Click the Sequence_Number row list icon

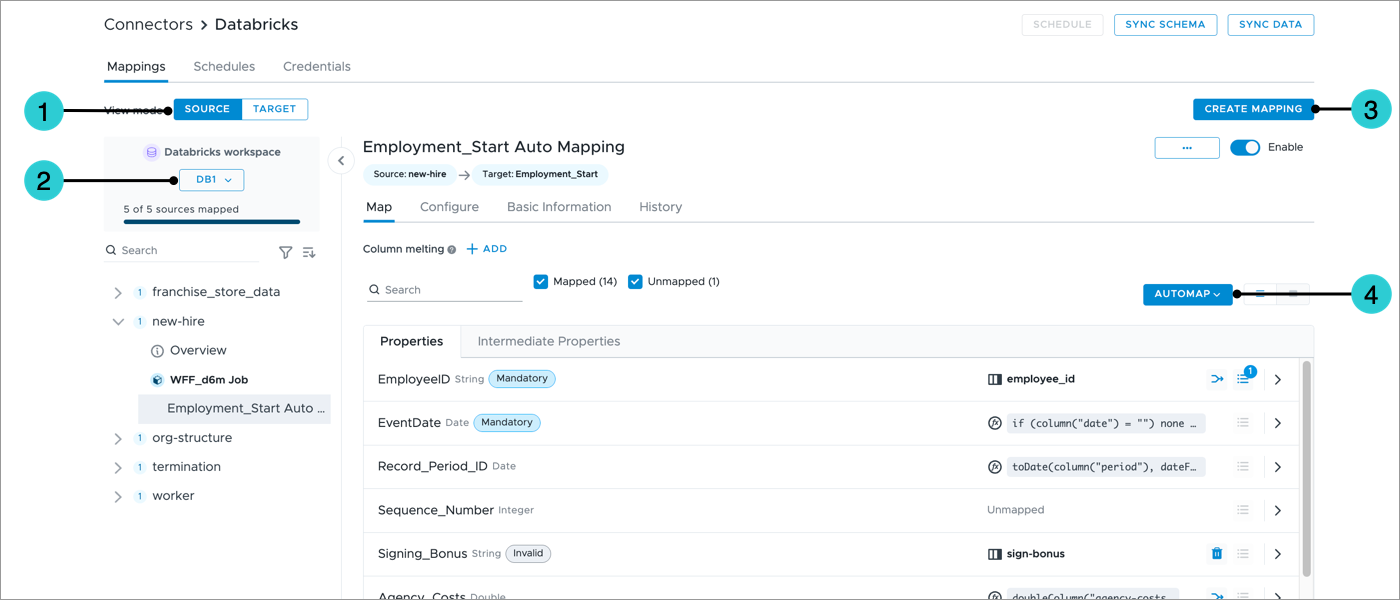(x=1243, y=510)
